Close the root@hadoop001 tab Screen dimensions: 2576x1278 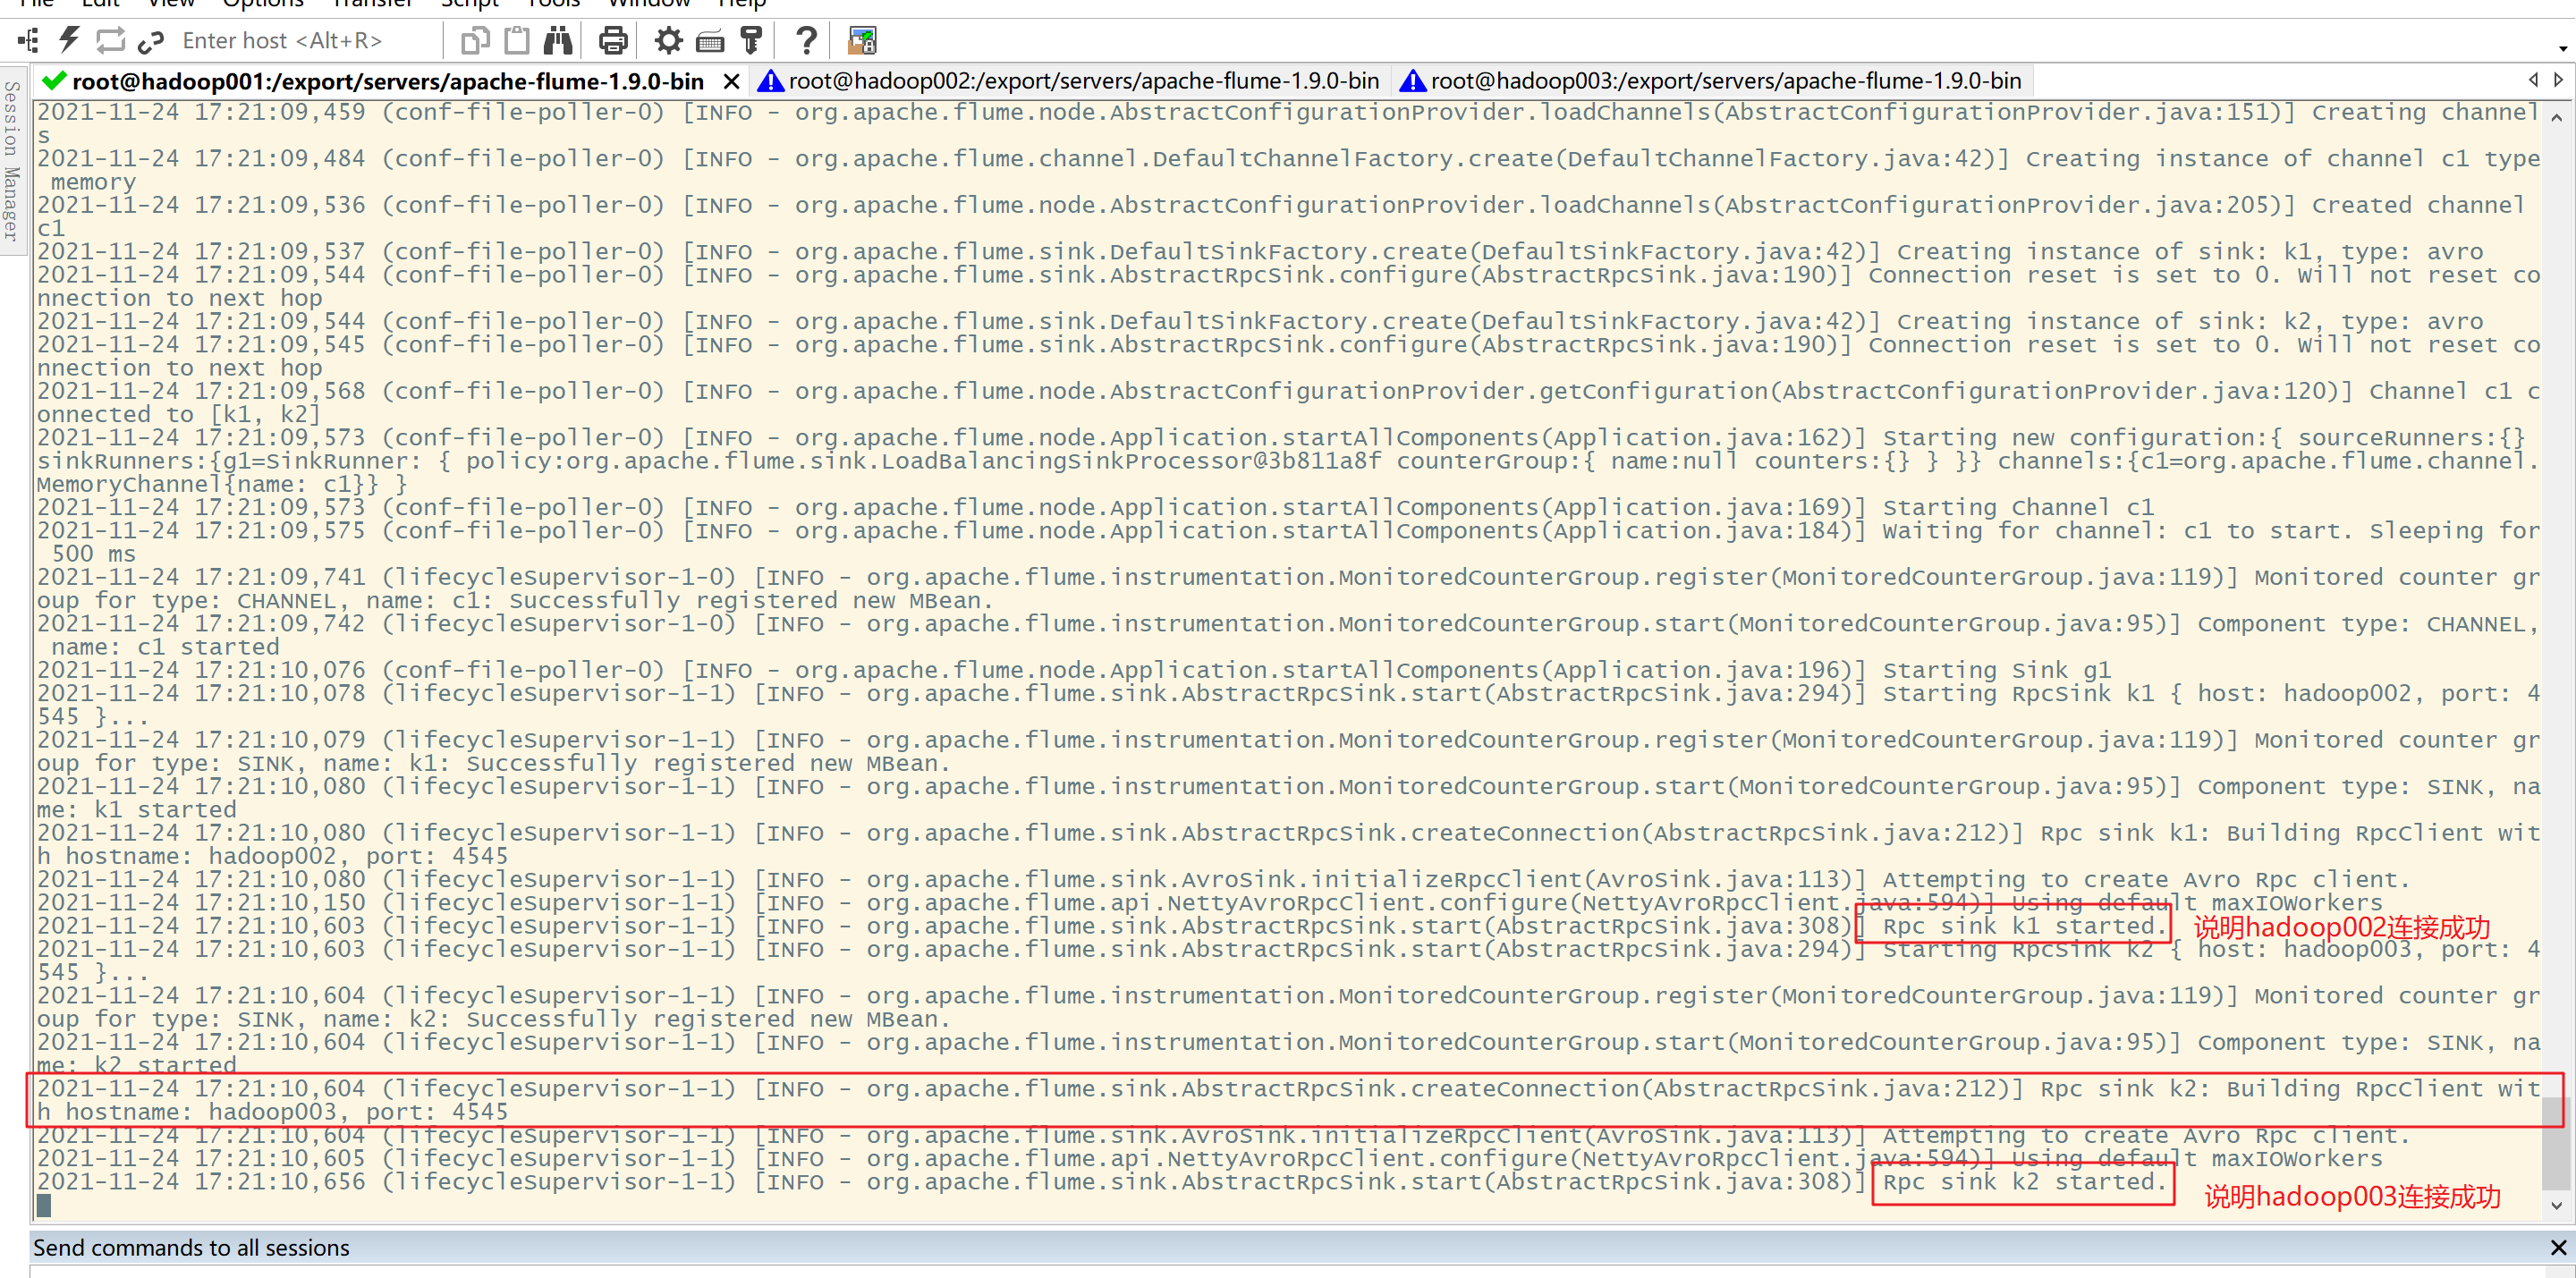pyautogui.click(x=732, y=81)
